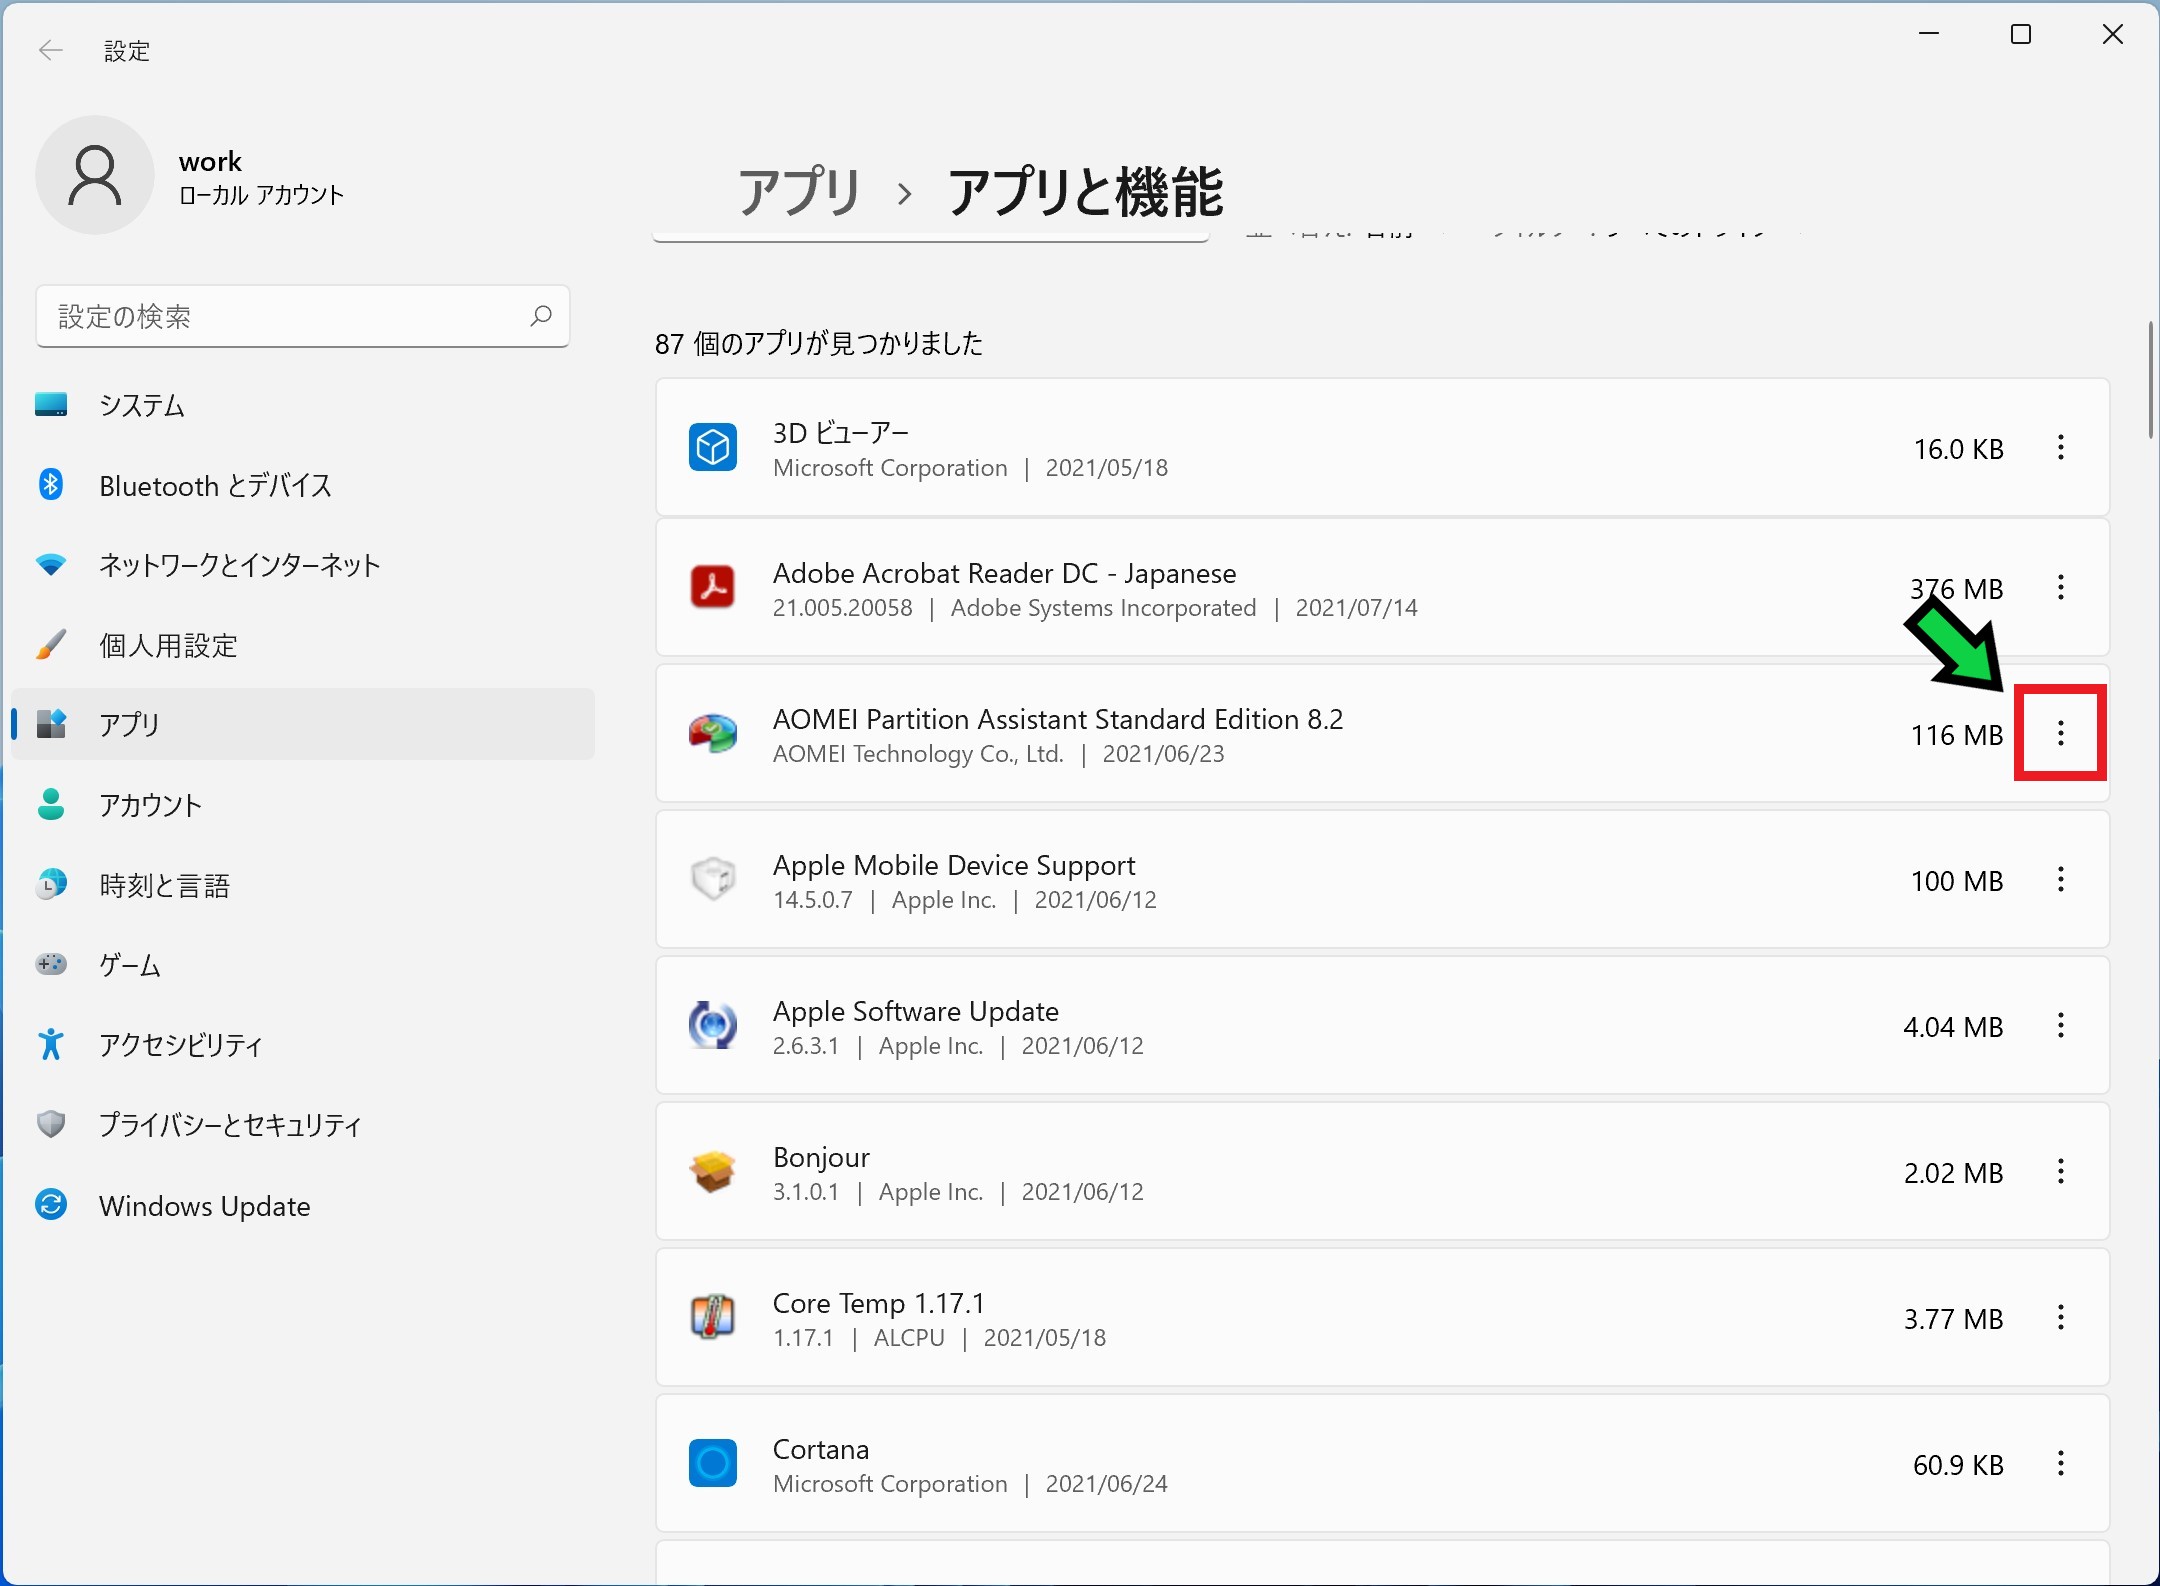Click the 376 MB size value

(1956, 589)
